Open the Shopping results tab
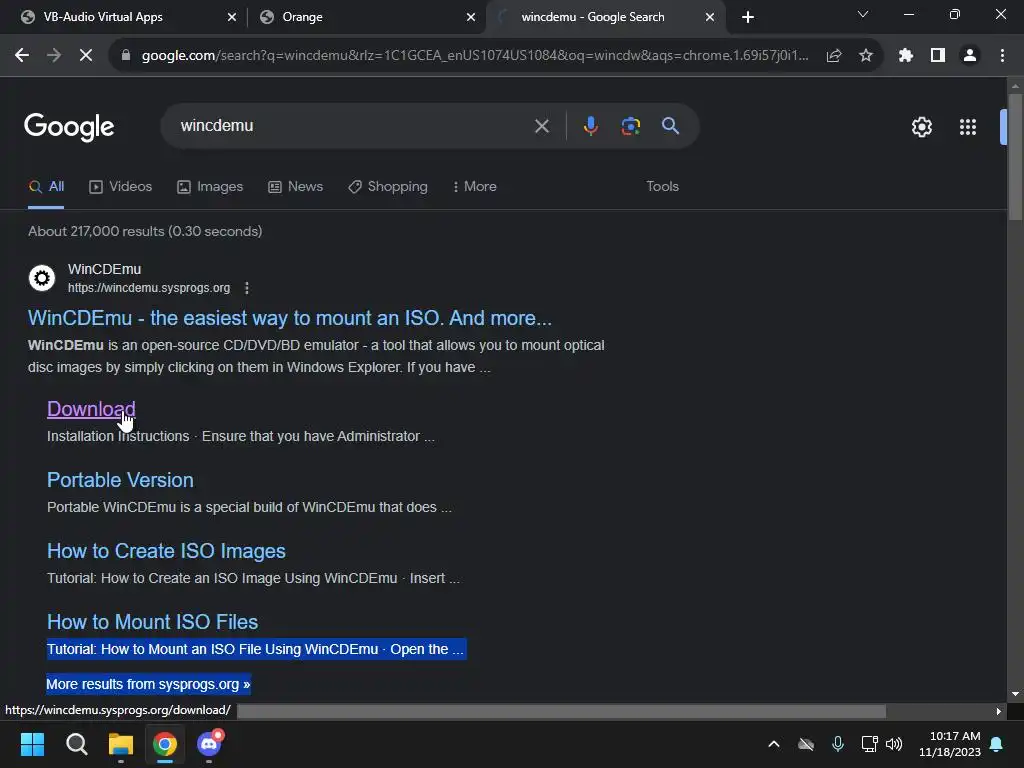 click(x=388, y=187)
